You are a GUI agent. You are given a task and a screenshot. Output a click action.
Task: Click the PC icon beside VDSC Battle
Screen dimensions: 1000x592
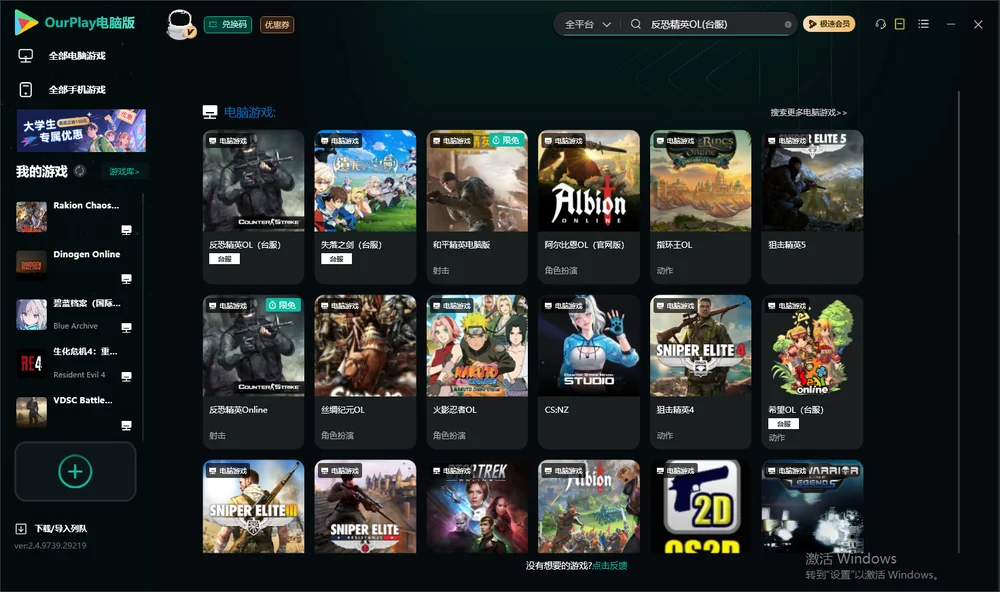pyautogui.click(x=126, y=426)
